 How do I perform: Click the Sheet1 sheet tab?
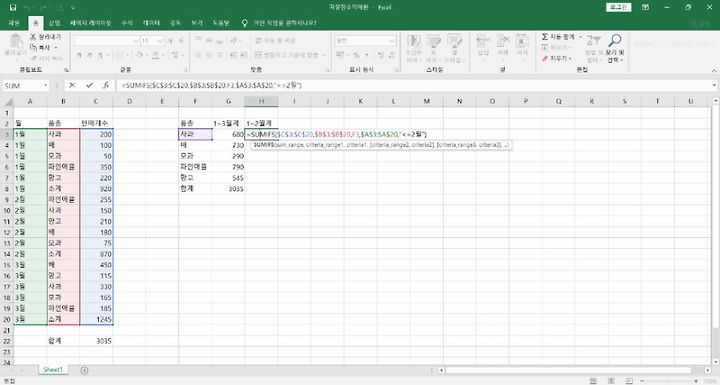tap(53, 370)
